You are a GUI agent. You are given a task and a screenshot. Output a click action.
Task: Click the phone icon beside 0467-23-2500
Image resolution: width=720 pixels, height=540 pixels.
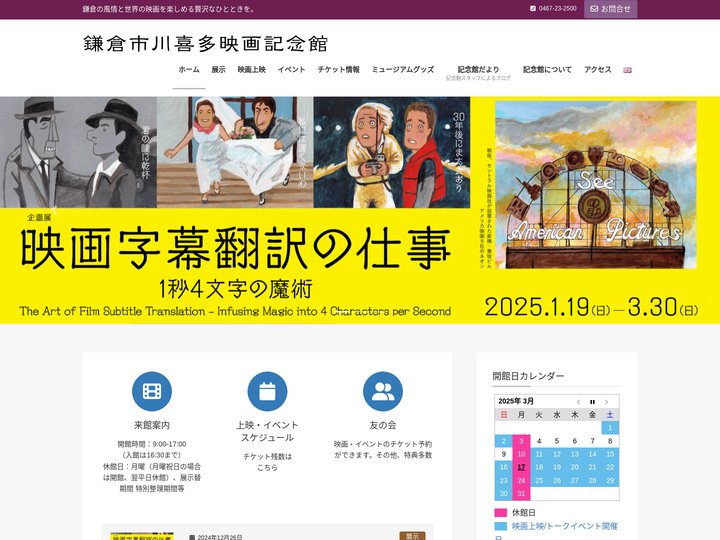(x=533, y=8)
